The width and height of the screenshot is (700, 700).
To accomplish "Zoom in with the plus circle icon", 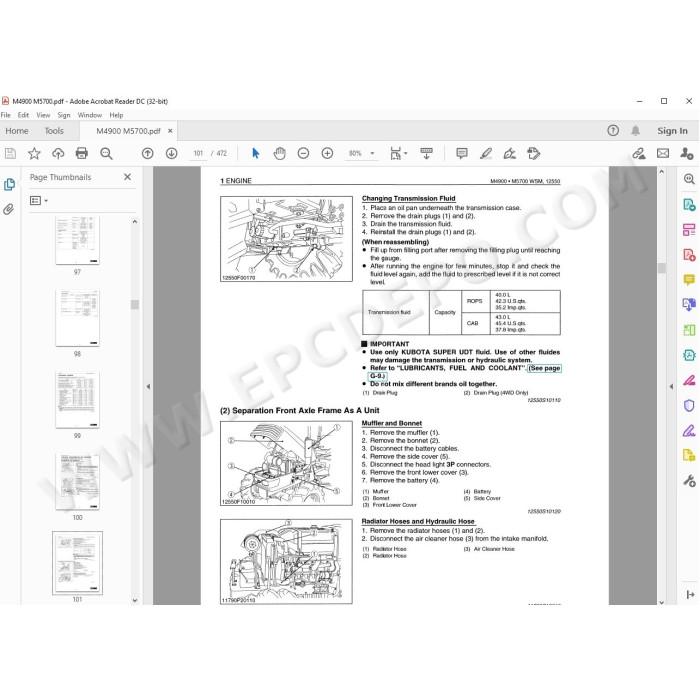I will tap(327, 154).
